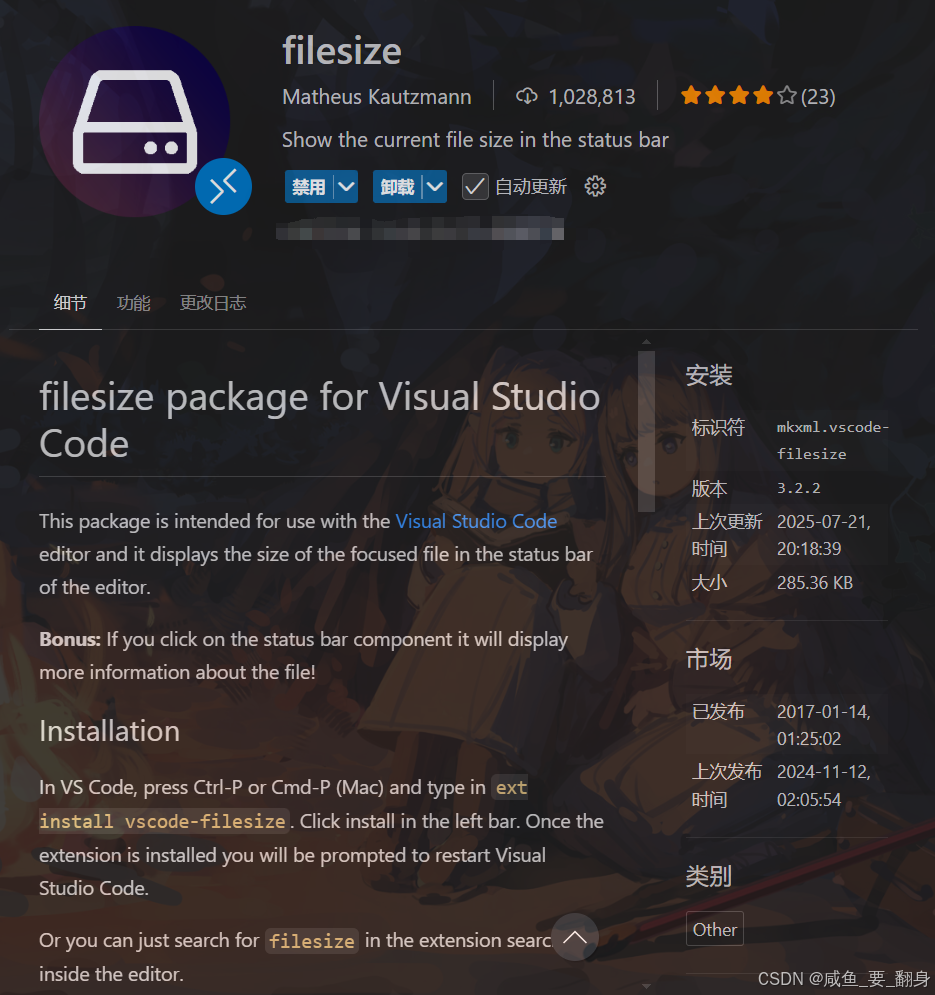Screen dimensions: 935x995
Task: Open the 更改日志 changelog tab
Action: [213, 303]
